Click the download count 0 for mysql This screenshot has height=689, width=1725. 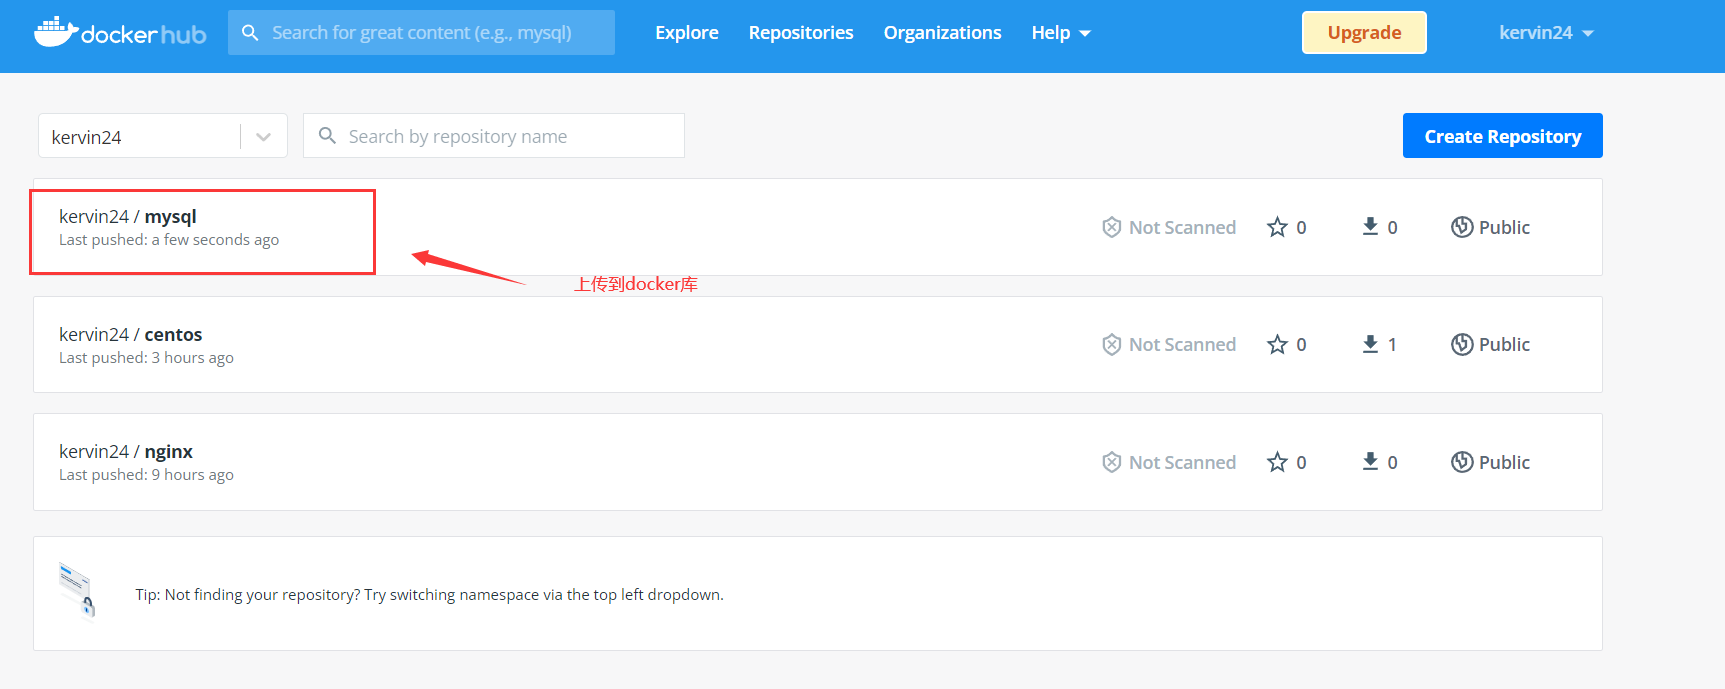[1392, 227]
